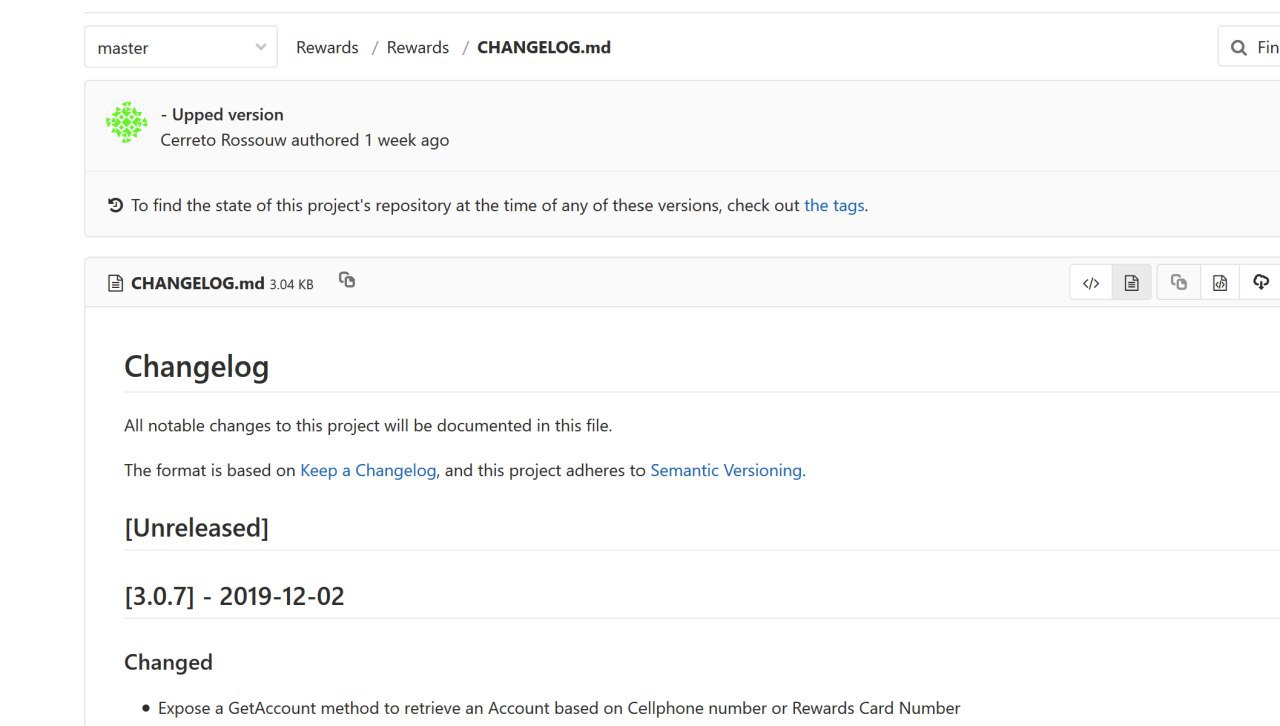Open the "- Upped version" commit
1280x726 pixels.
(x=222, y=114)
